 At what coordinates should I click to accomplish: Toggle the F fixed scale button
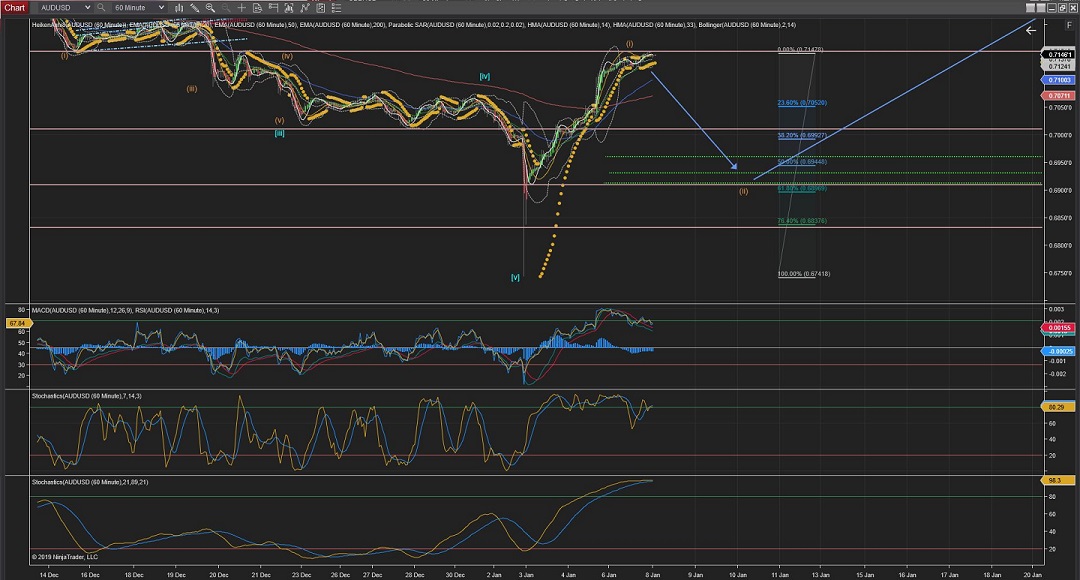[1069, 25]
